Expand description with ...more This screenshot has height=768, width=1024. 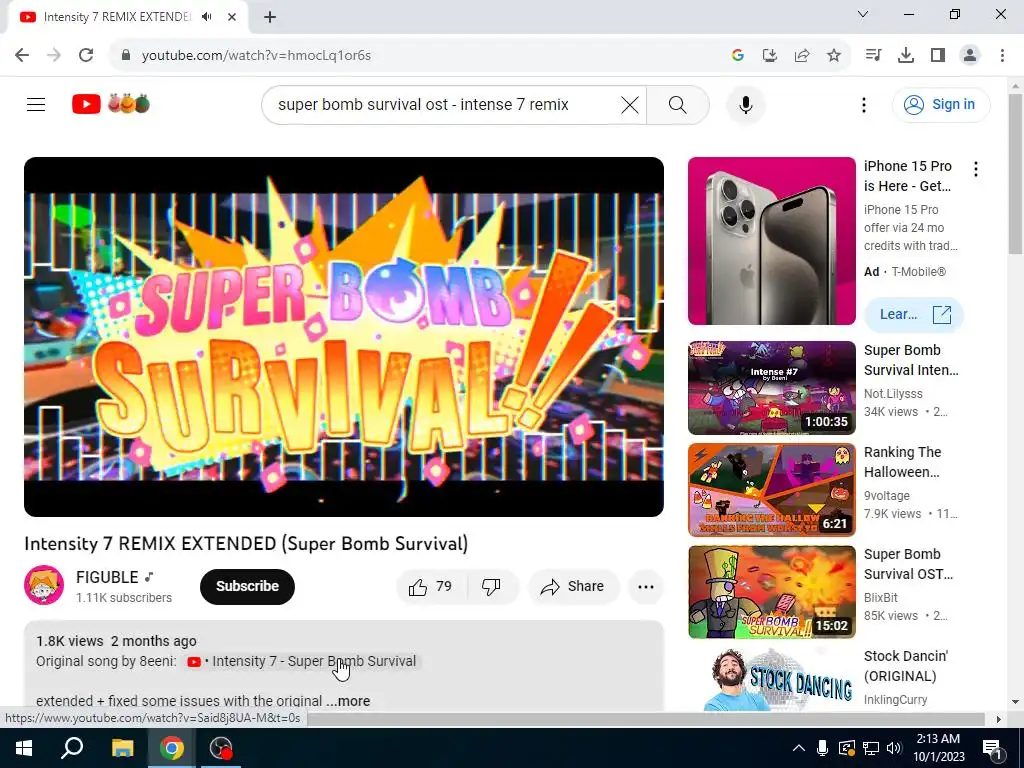point(348,701)
